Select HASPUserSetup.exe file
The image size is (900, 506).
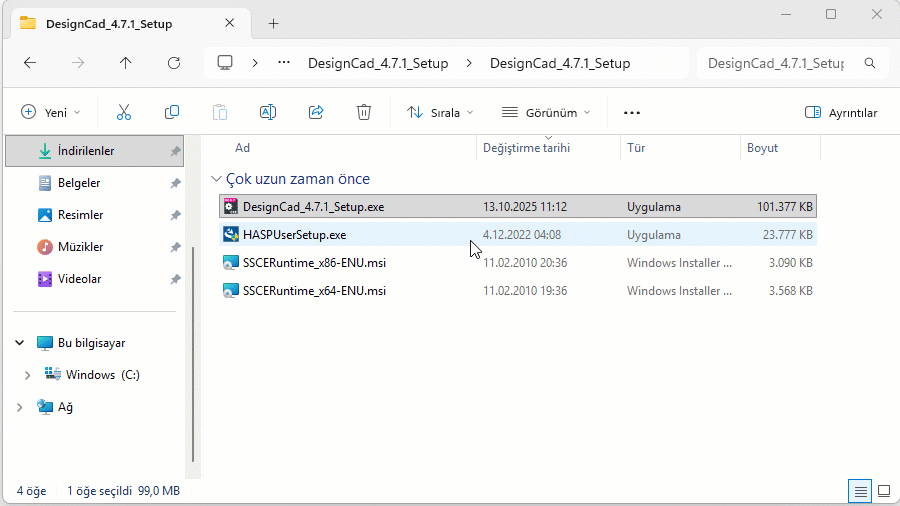pyautogui.click(x=294, y=235)
